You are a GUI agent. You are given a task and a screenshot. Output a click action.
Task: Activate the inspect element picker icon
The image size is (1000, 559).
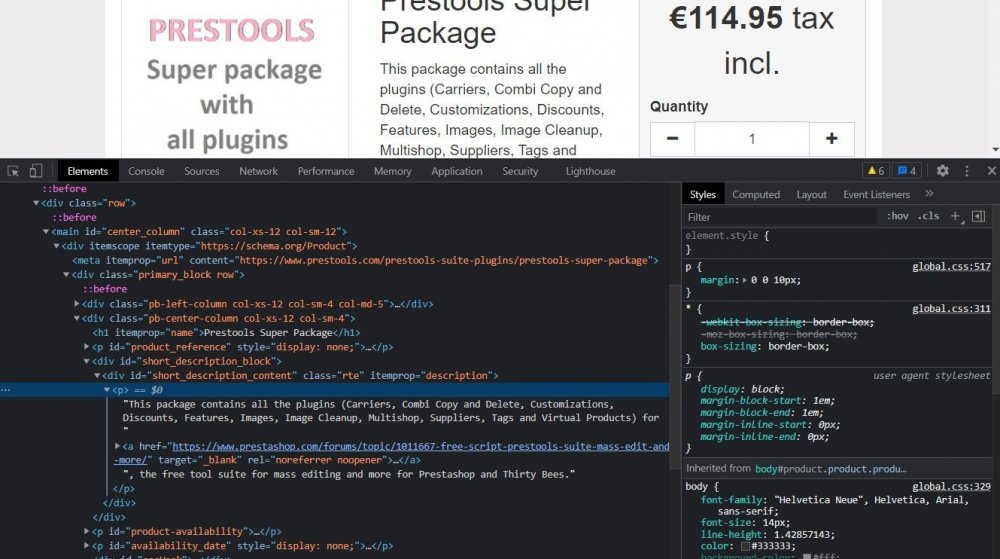(x=13, y=171)
